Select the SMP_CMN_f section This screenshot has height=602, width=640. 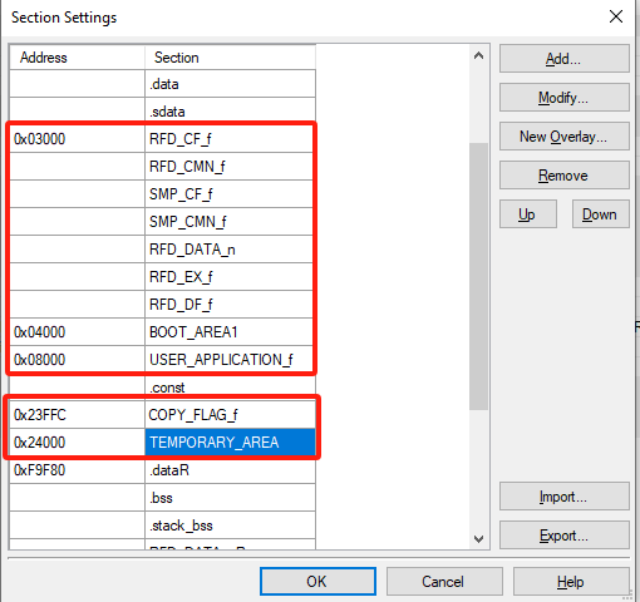click(230, 222)
